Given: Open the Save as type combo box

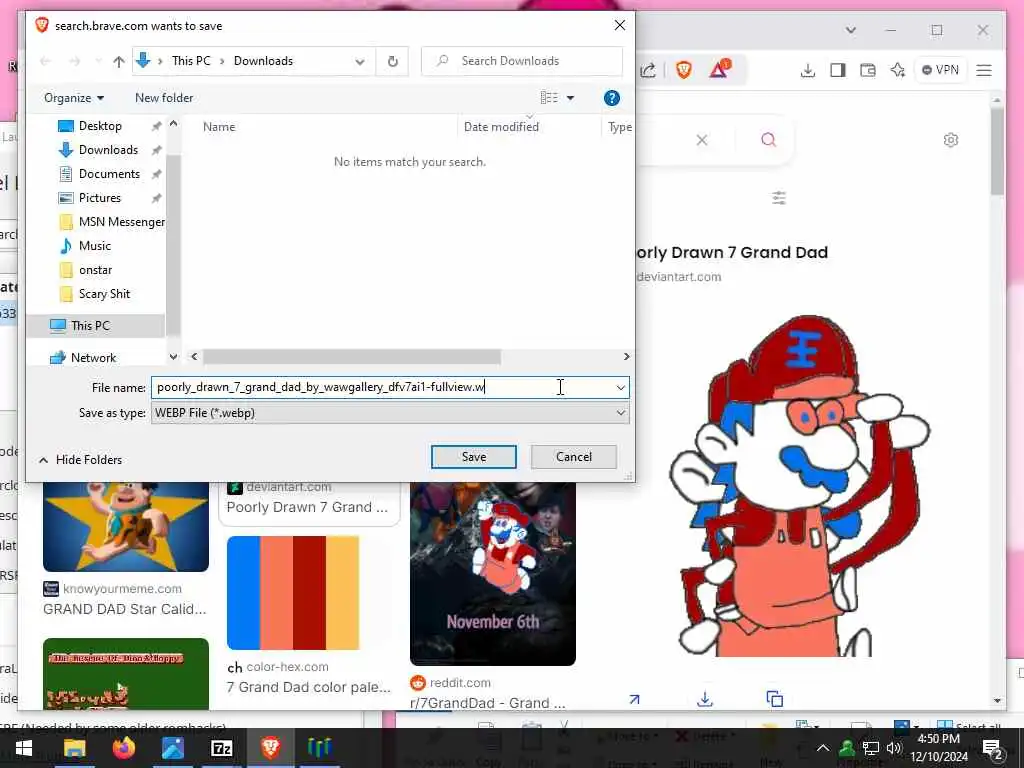Looking at the screenshot, I should 390,413.
